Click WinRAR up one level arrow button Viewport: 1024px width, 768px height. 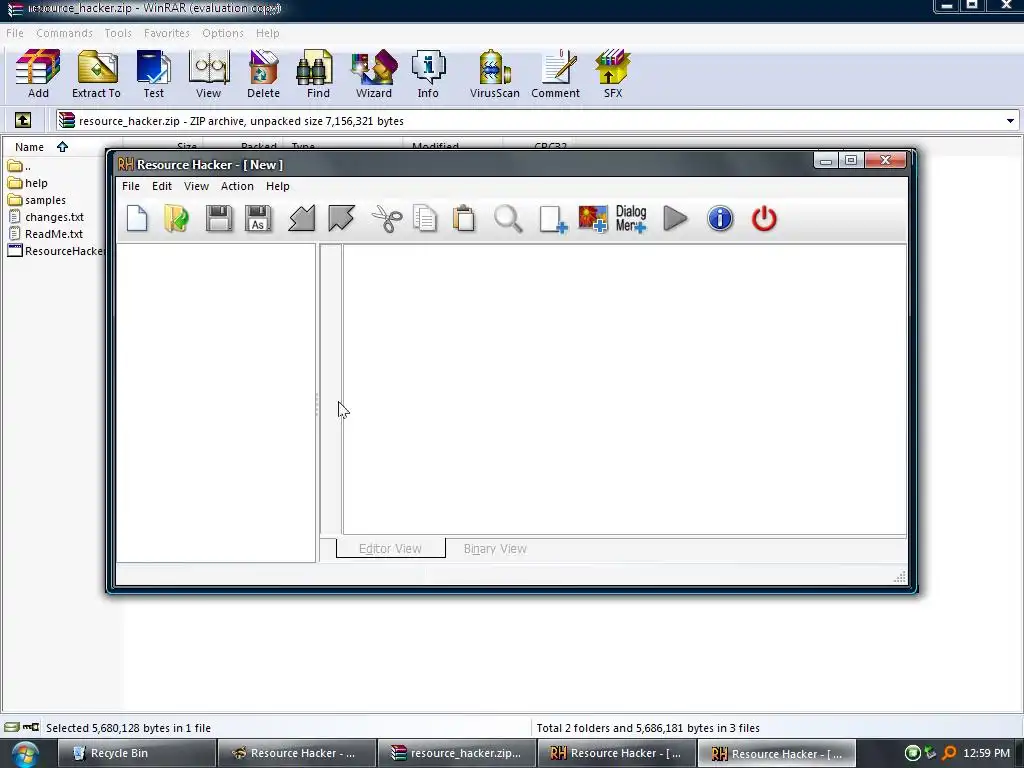tap(23, 120)
